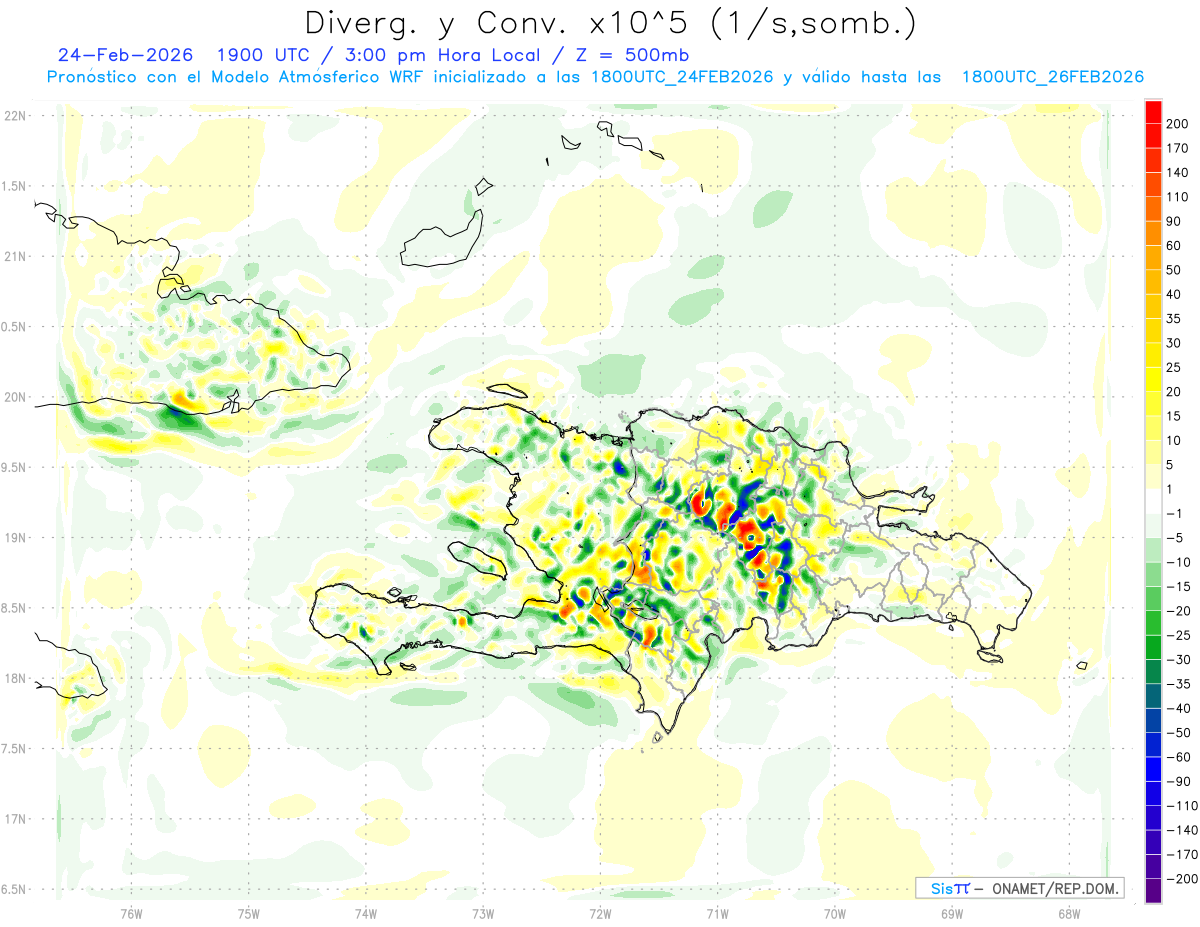The width and height of the screenshot is (1200, 927).
Task: Click the latitude label '22N'
Action: coord(14,116)
